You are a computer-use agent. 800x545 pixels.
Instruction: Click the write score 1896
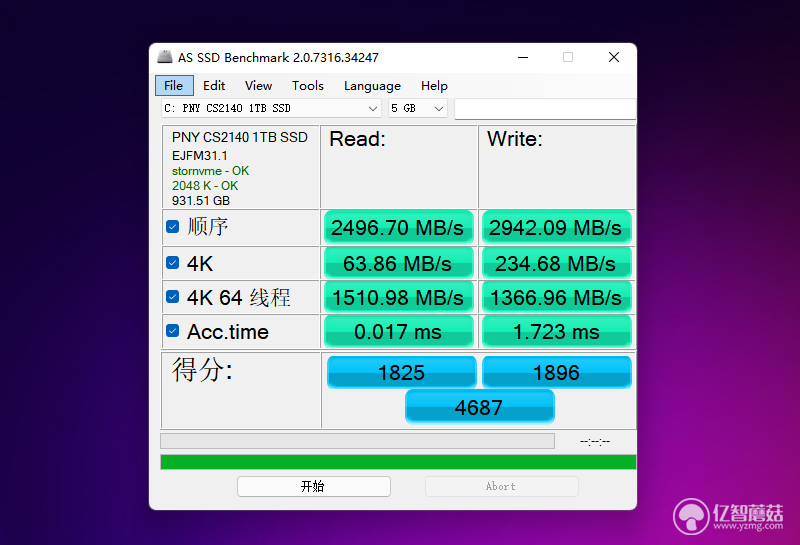point(557,372)
